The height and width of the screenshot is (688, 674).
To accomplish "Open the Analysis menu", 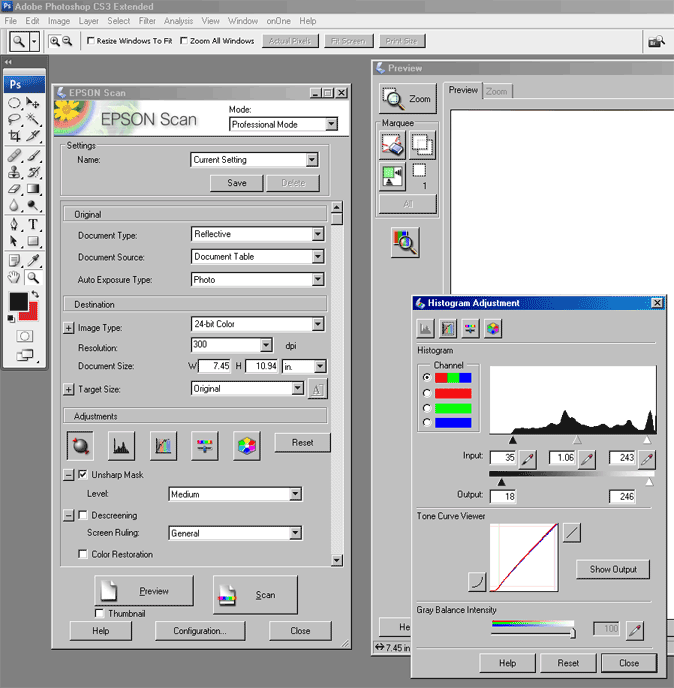I will [178, 21].
